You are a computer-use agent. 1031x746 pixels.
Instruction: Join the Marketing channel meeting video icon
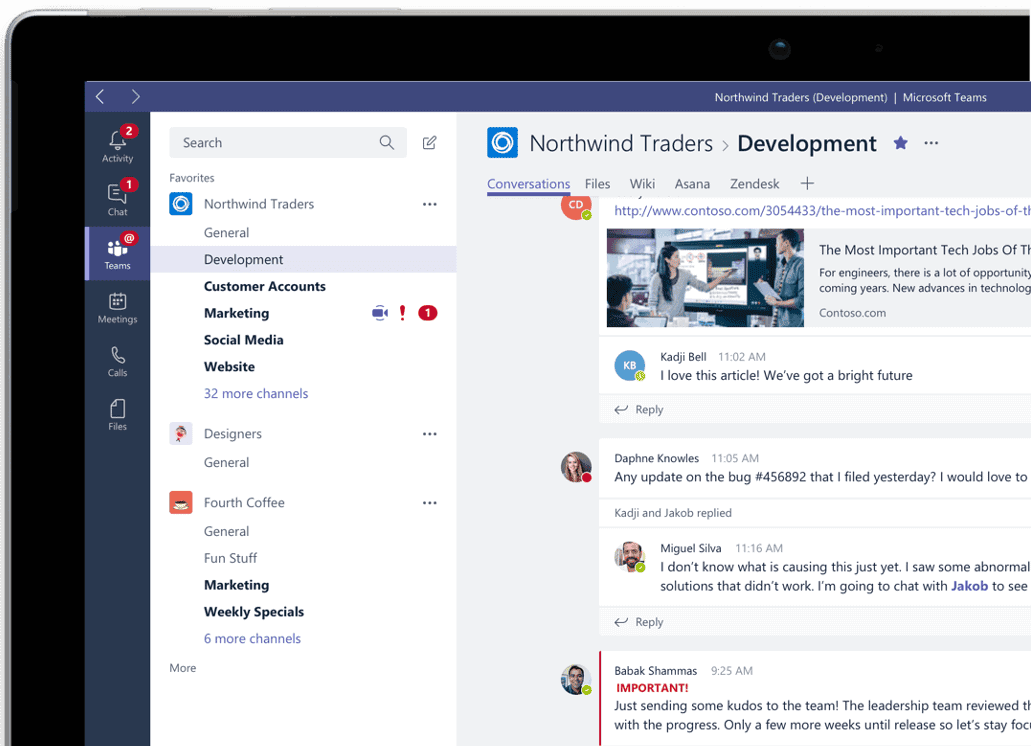coord(380,313)
